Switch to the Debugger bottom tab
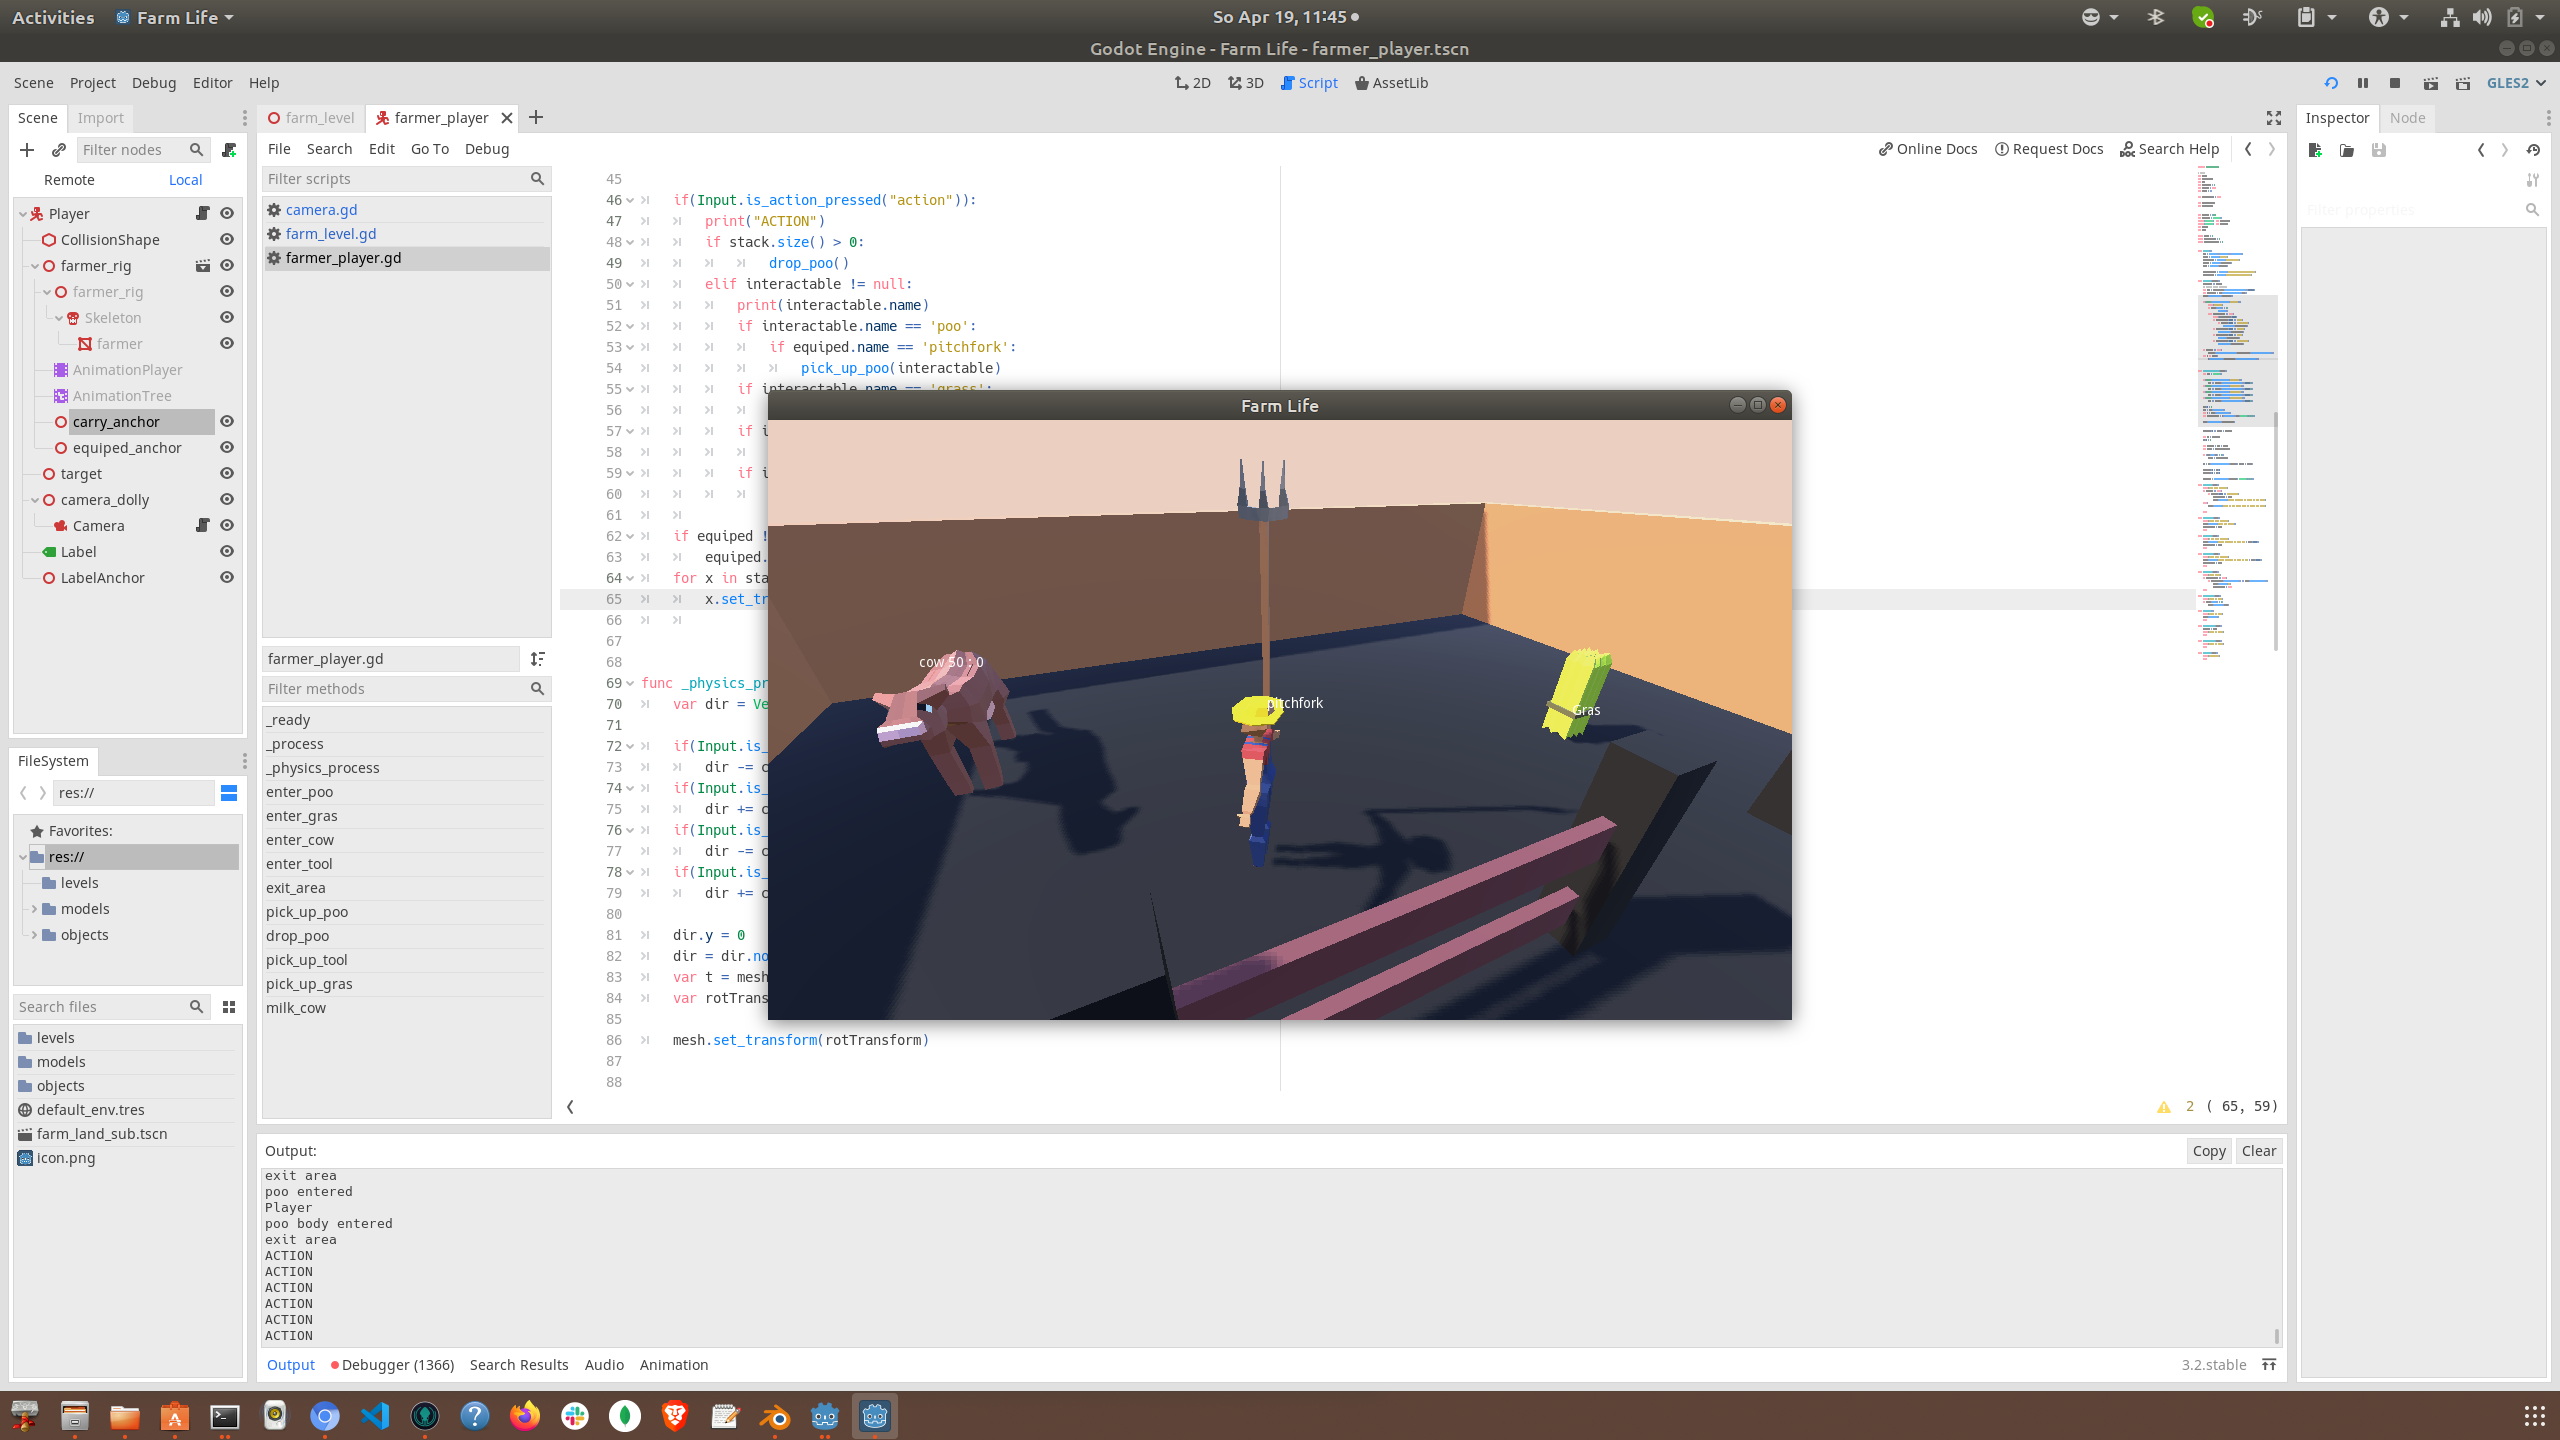Image resolution: width=2560 pixels, height=1440 pixels. [x=392, y=1365]
